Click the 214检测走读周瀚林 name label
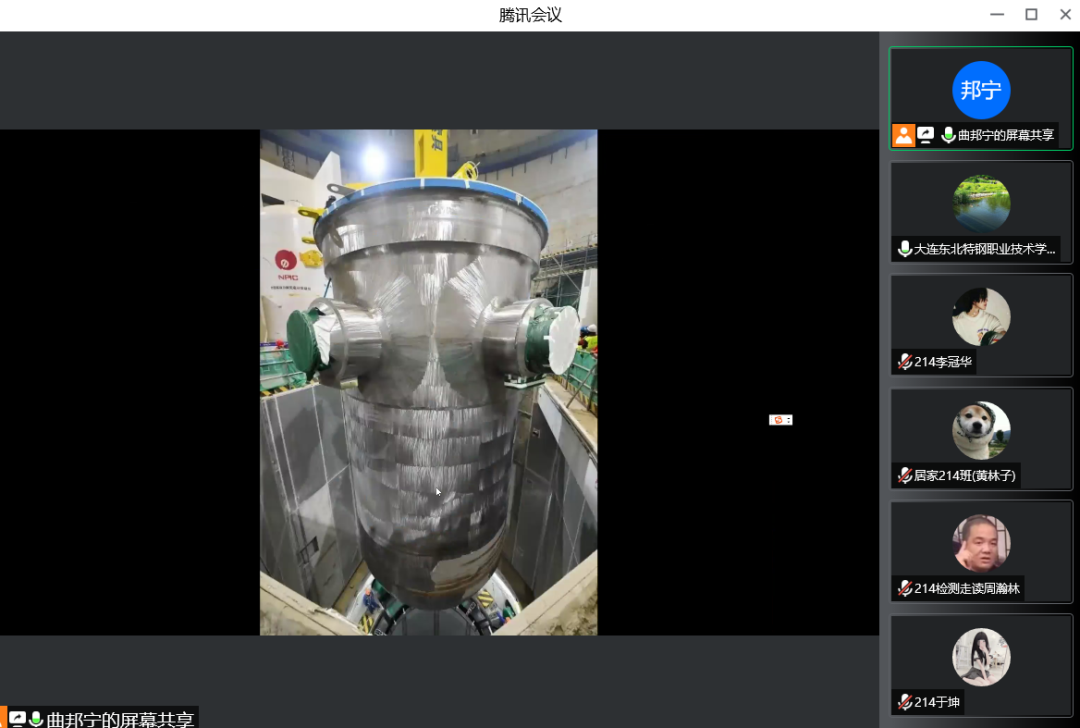 [966, 589]
